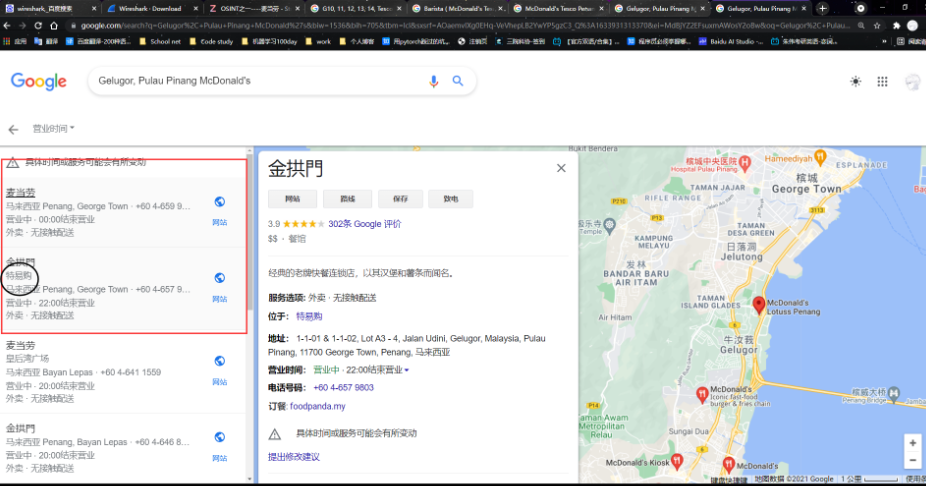This screenshot has height=486, width=926.
Task: Select the 极乐寺 temple map marker
Action: pyautogui.click(x=609, y=224)
